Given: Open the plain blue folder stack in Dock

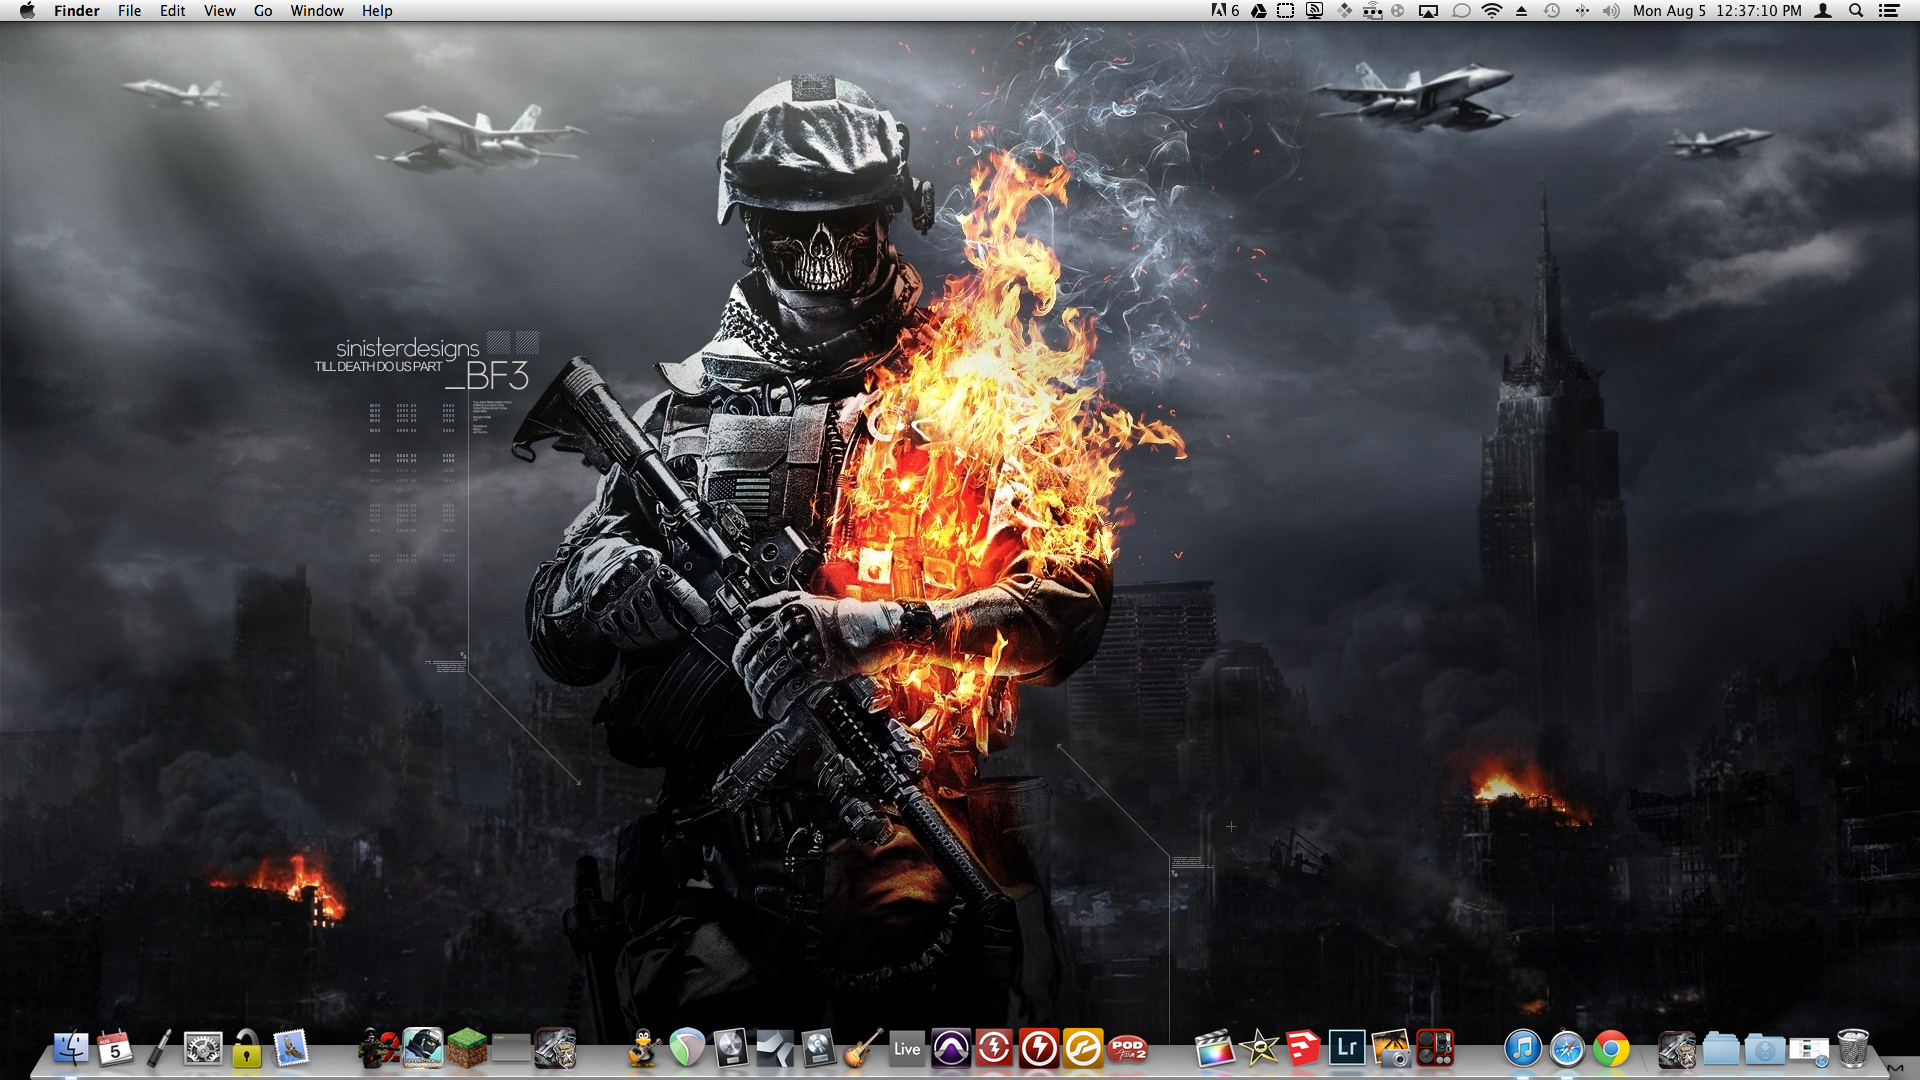Looking at the screenshot, I should pos(1721,1049).
